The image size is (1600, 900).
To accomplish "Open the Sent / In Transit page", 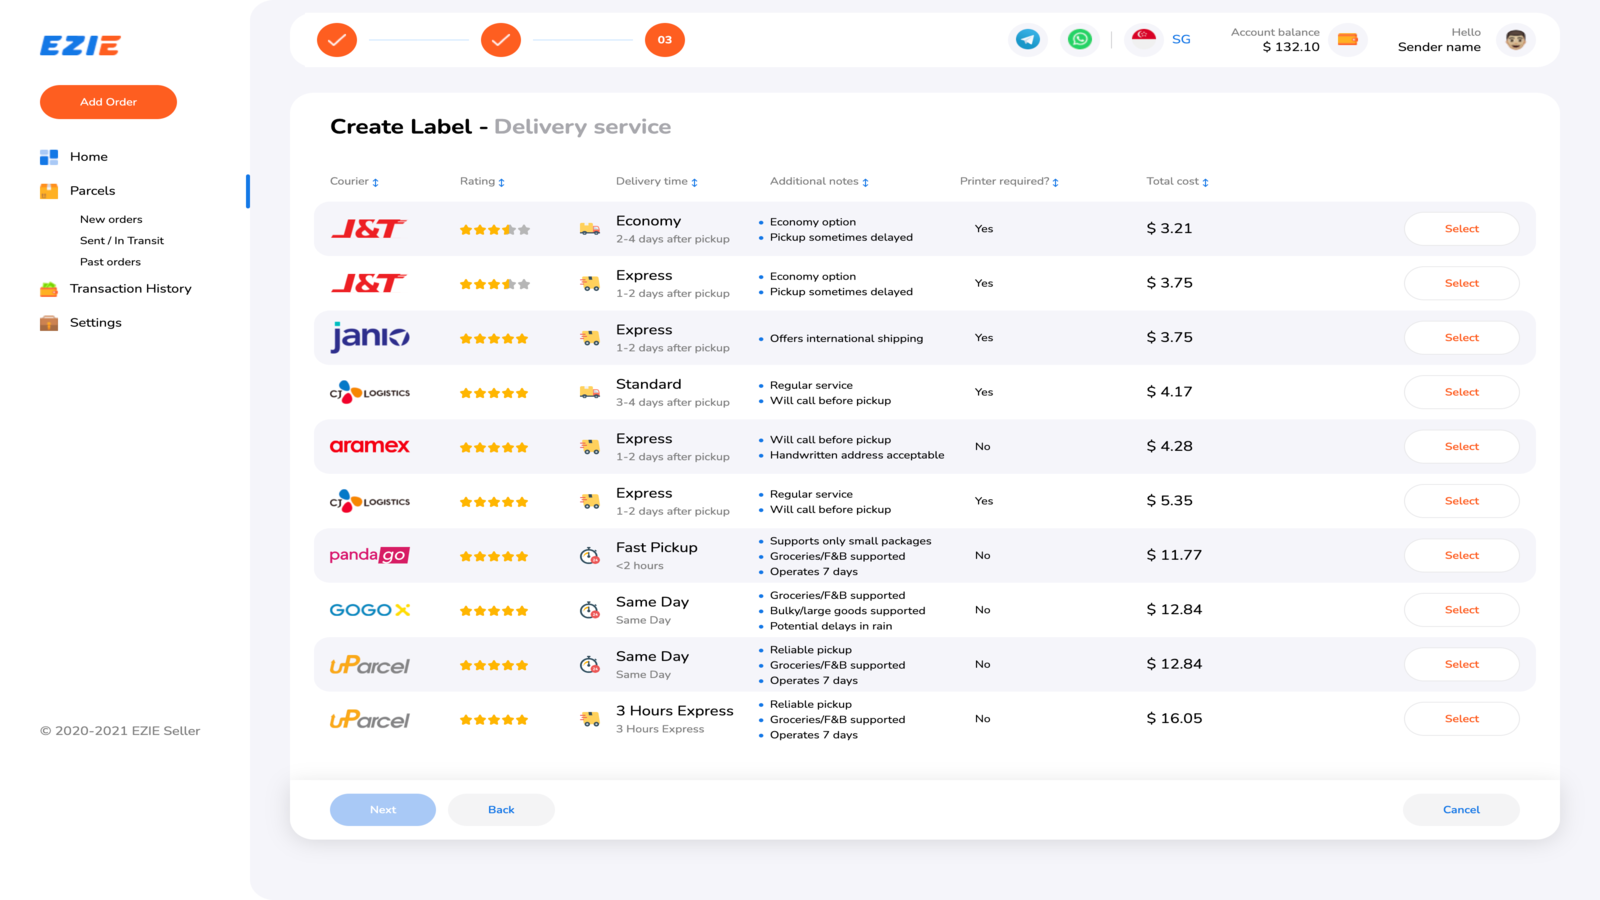I will click(x=122, y=240).
